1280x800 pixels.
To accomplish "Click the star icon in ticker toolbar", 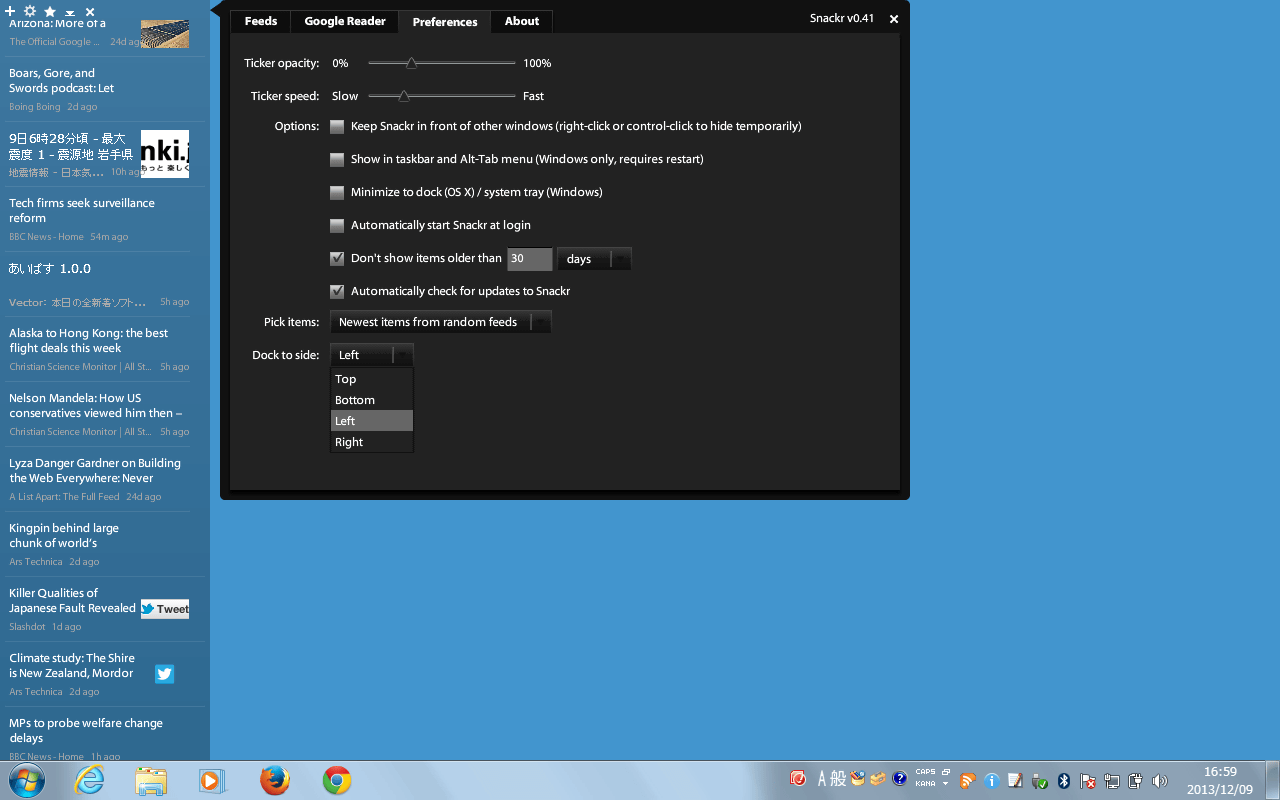I will pos(50,12).
